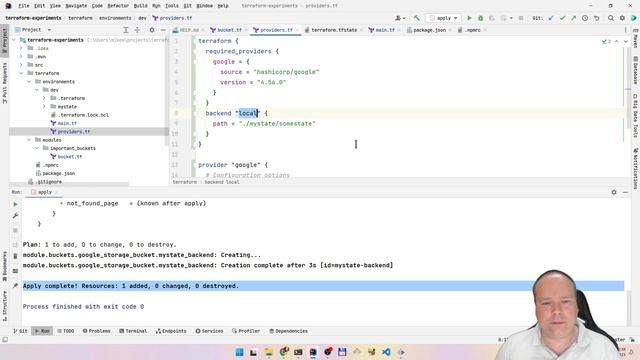640x360 pixels.
Task: Open the Run panel wrench settings icon
Action: pos(16,215)
